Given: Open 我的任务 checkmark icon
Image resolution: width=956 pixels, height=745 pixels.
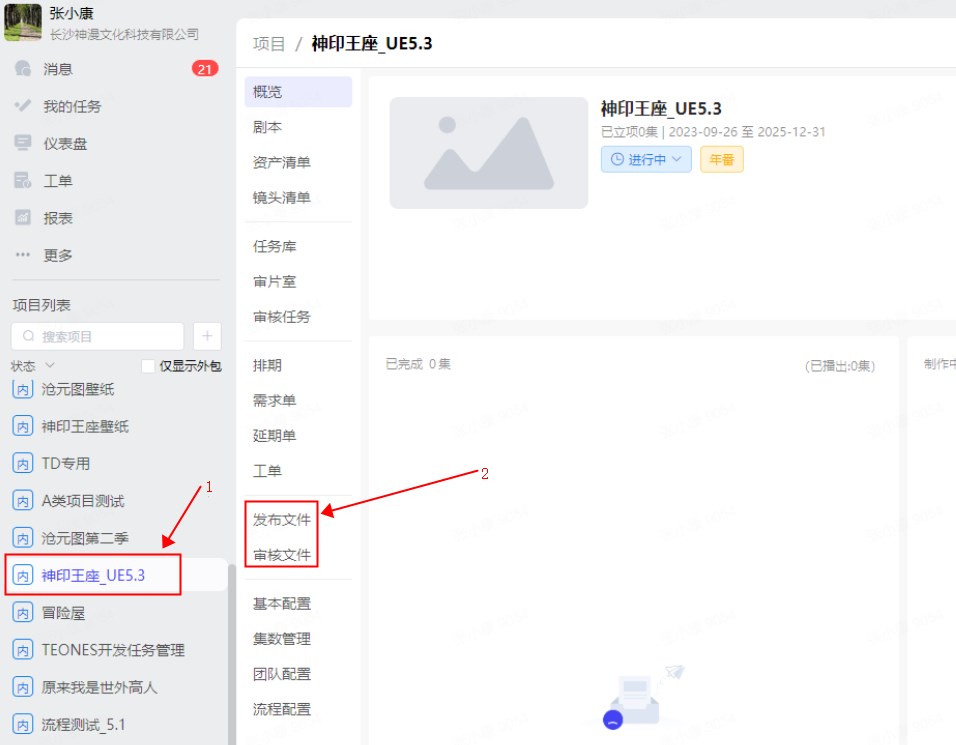Looking at the screenshot, I should click(23, 106).
